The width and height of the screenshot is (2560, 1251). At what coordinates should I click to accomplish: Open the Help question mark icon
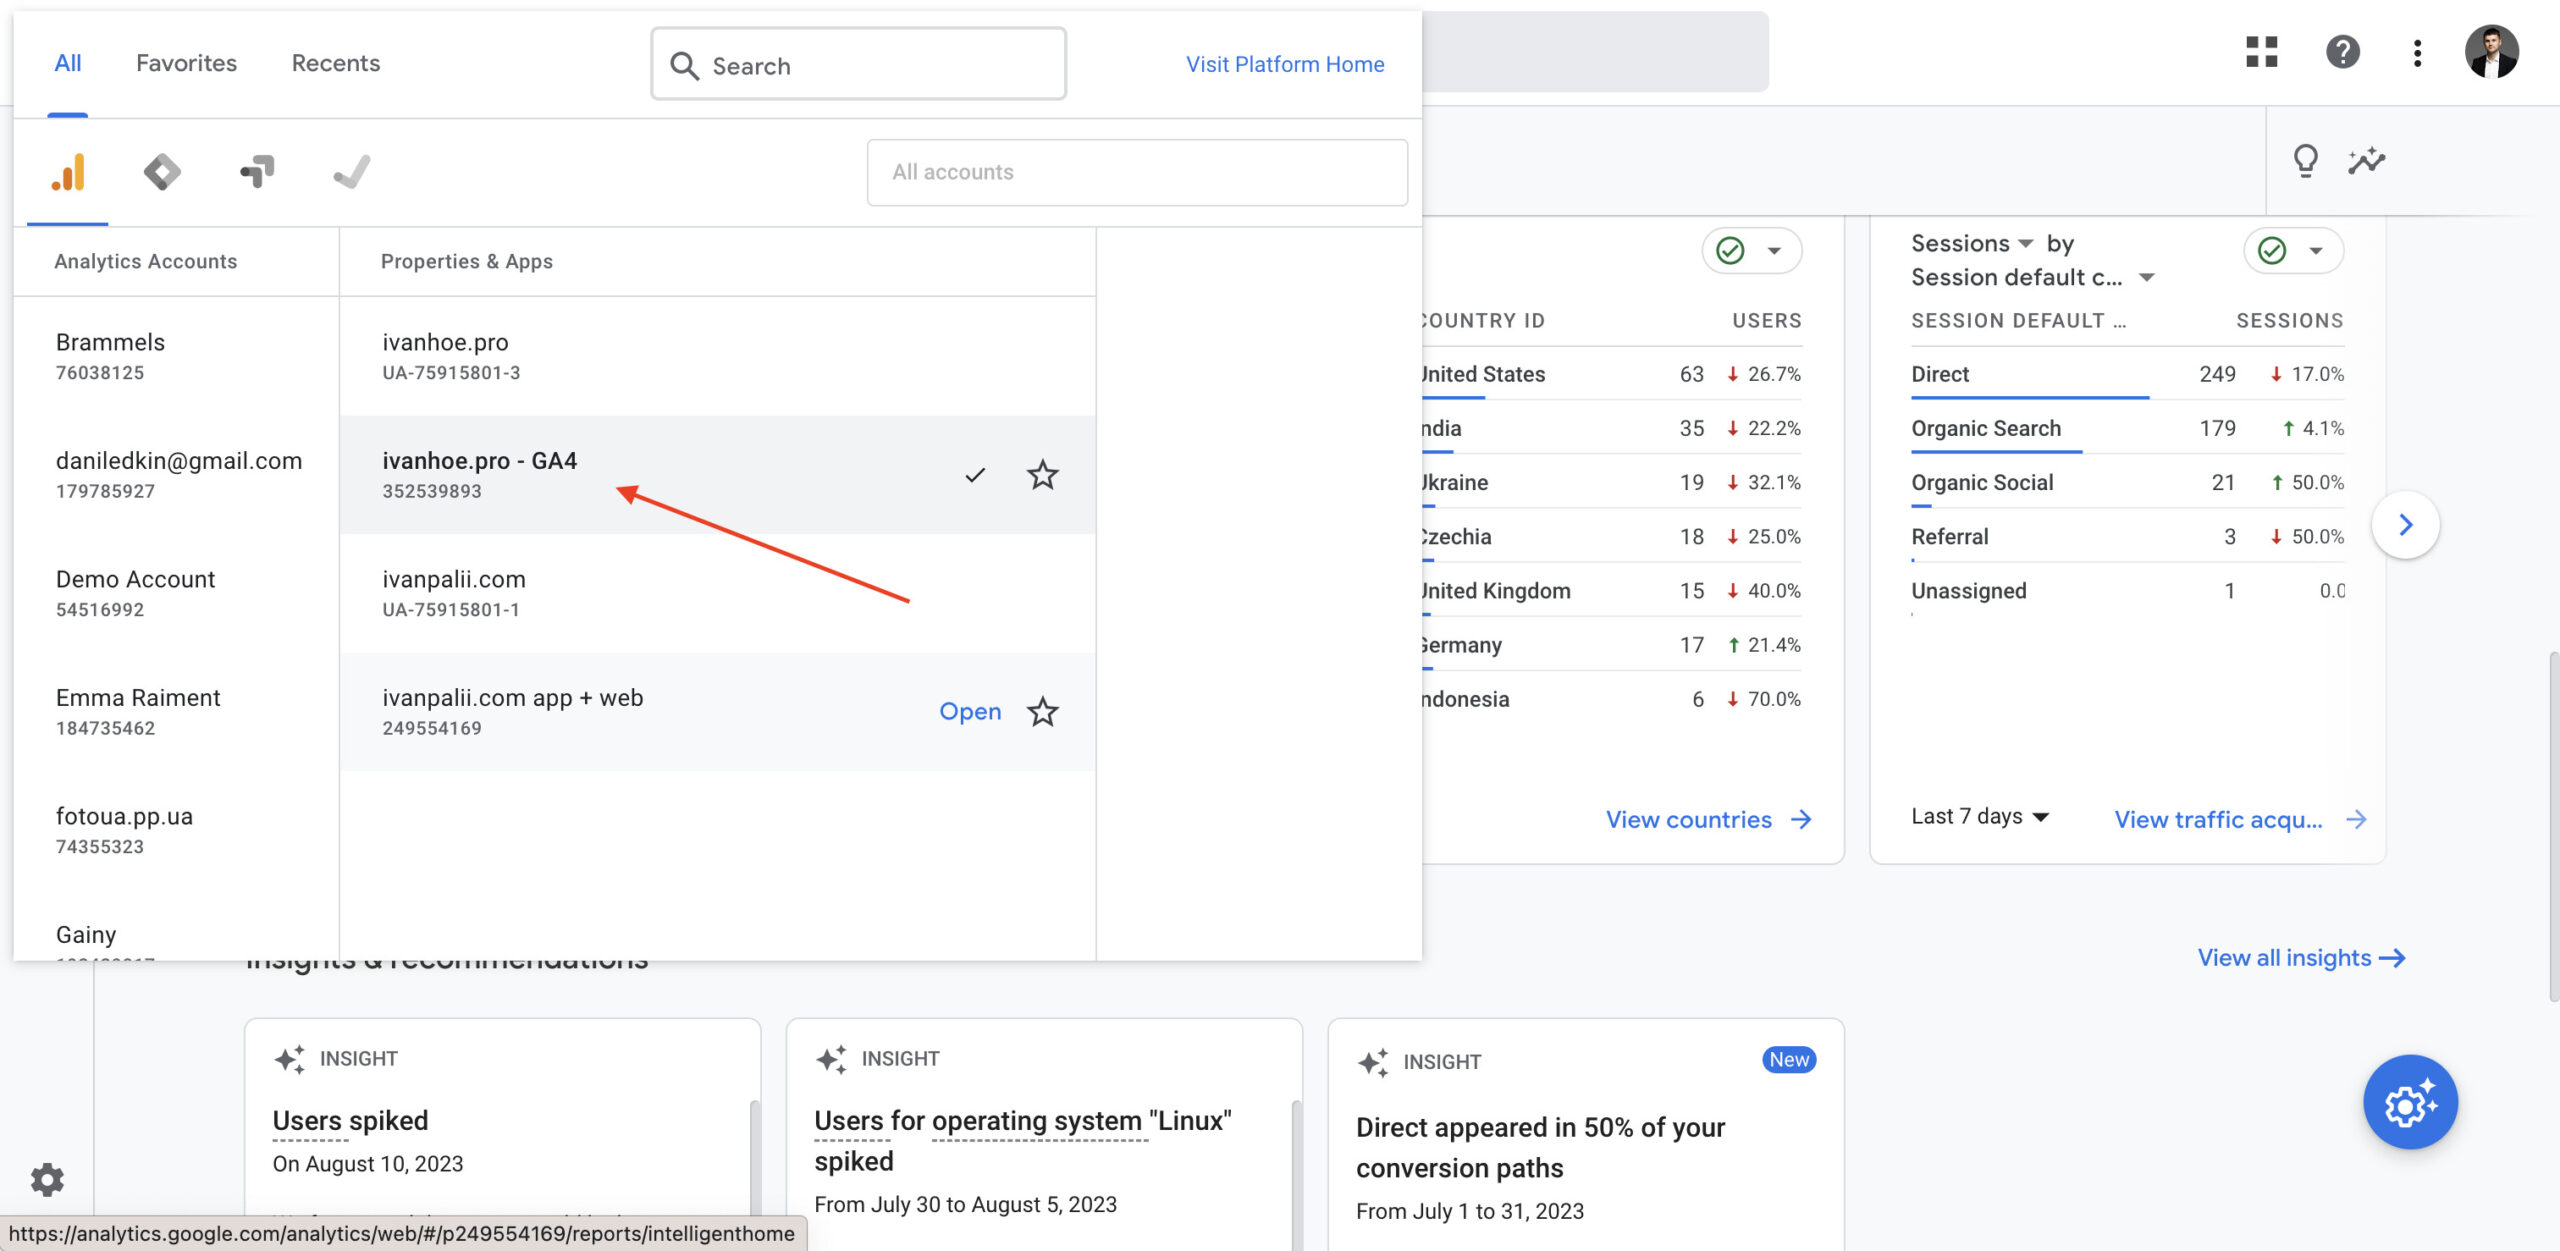[x=2342, y=52]
